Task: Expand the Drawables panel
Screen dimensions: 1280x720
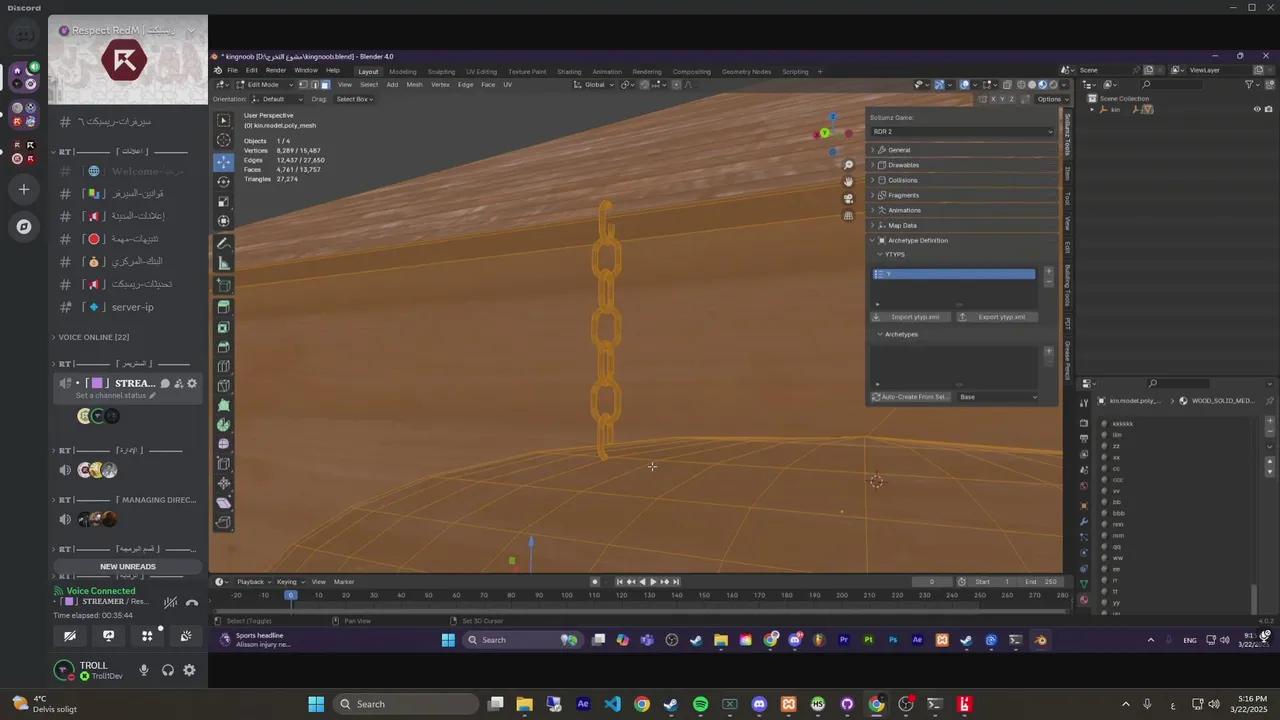Action: (x=903, y=165)
